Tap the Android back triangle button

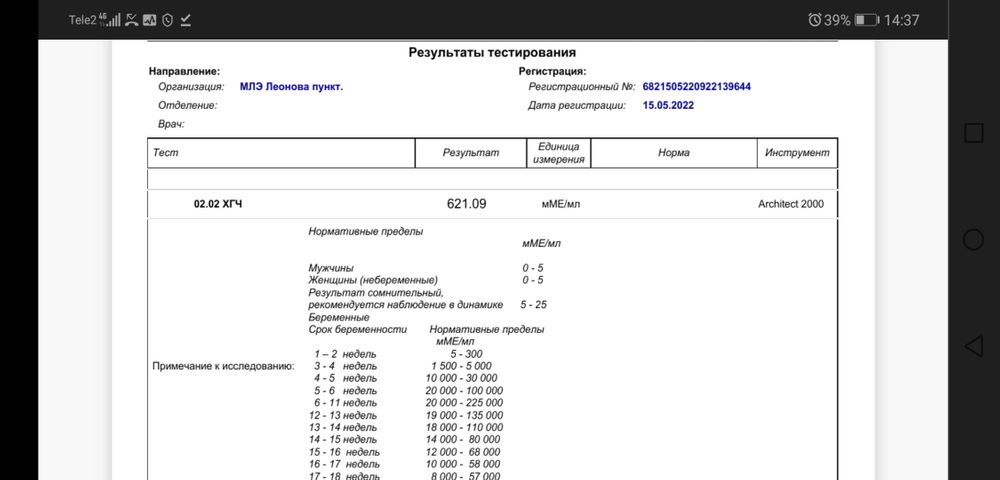[973, 346]
